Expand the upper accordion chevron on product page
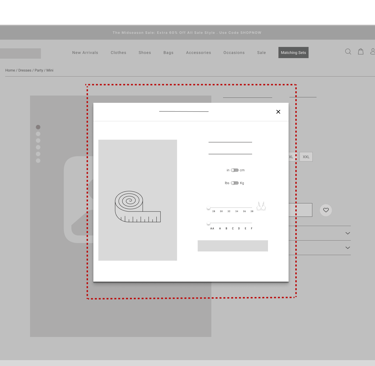The width and height of the screenshot is (375, 366). click(x=348, y=233)
